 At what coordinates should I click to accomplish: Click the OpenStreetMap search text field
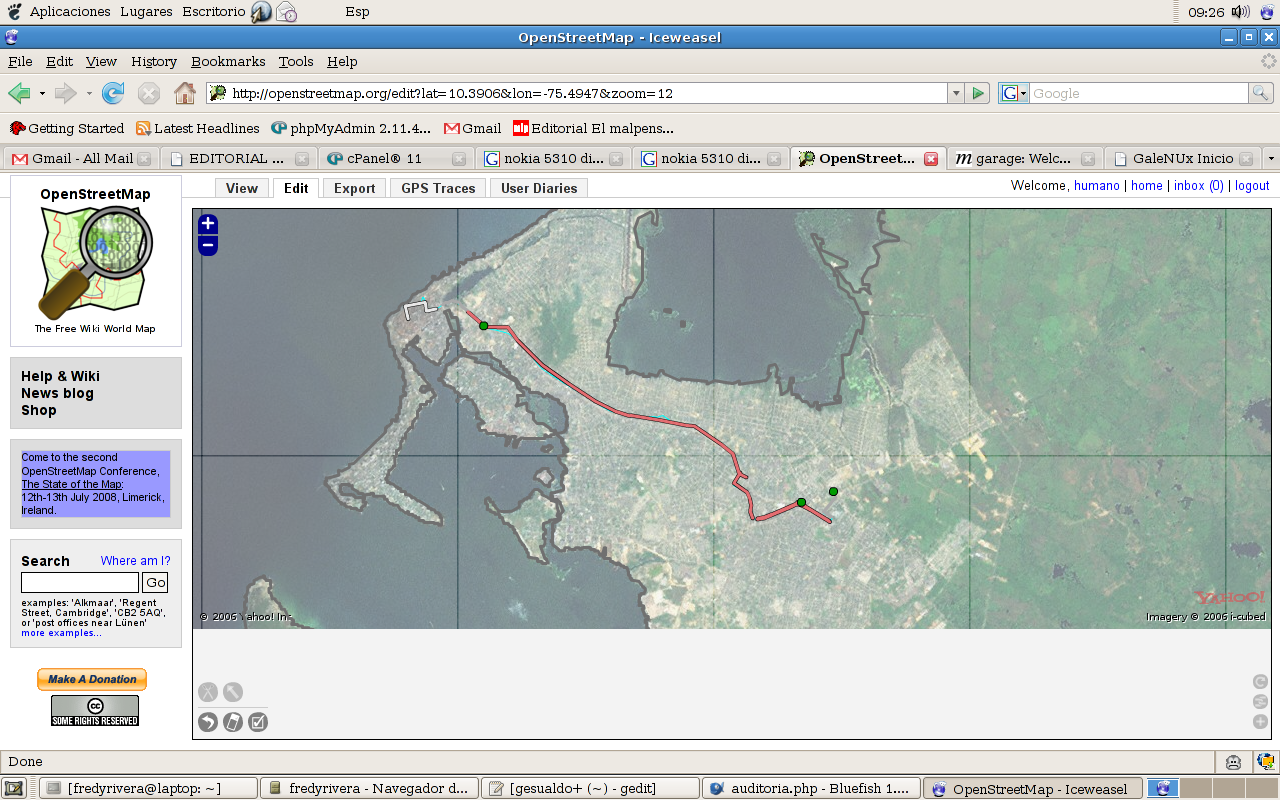pyautogui.click(x=80, y=582)
